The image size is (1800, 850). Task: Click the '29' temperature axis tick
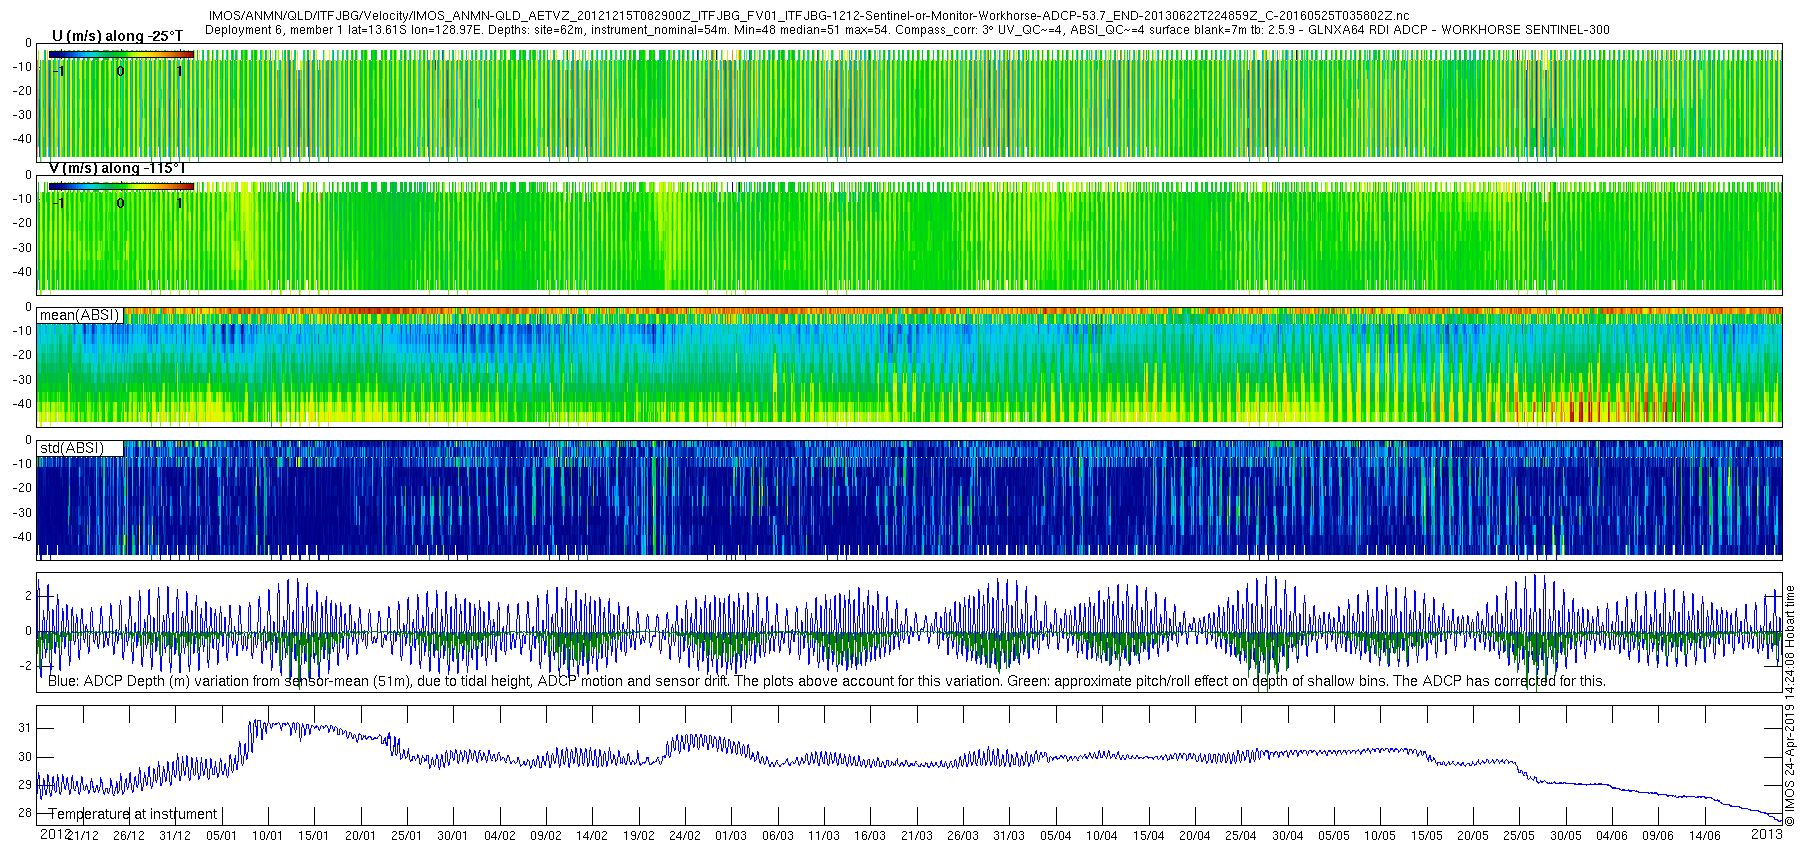pos(26,785)
